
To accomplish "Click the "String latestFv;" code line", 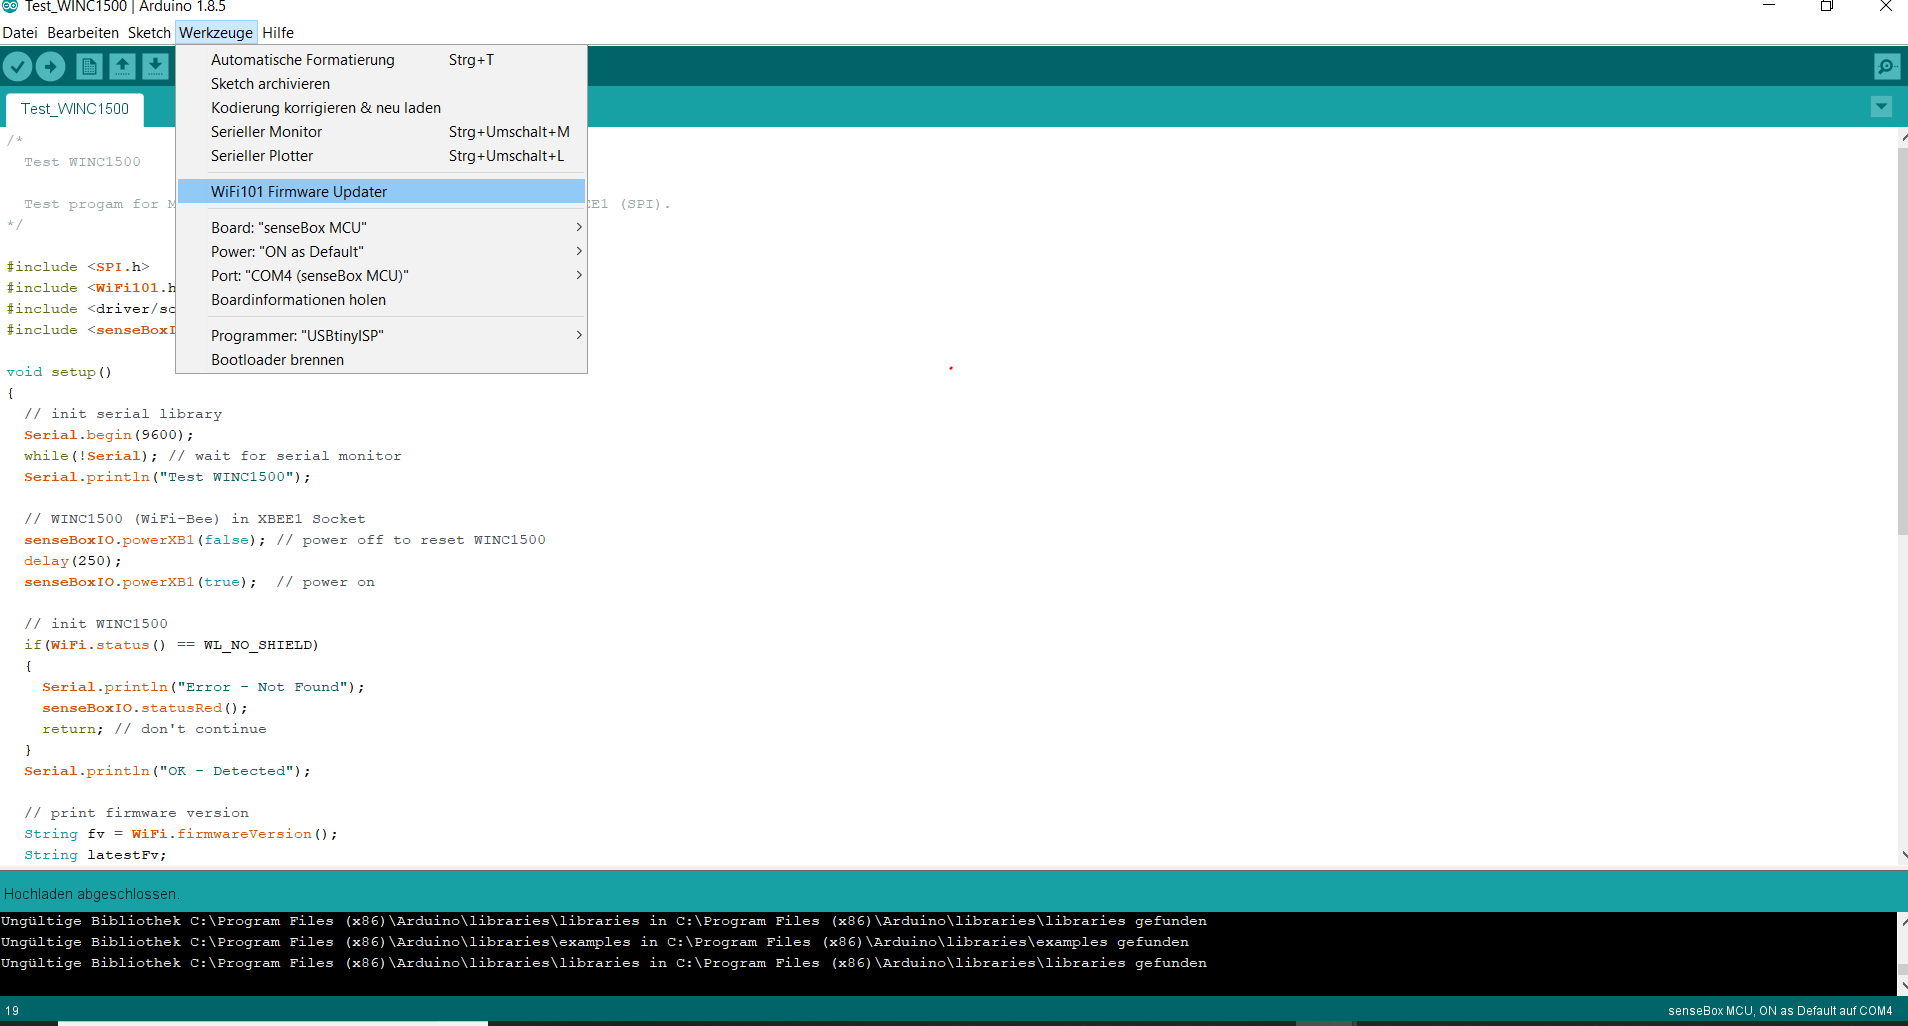I will [x=96, y=855].
